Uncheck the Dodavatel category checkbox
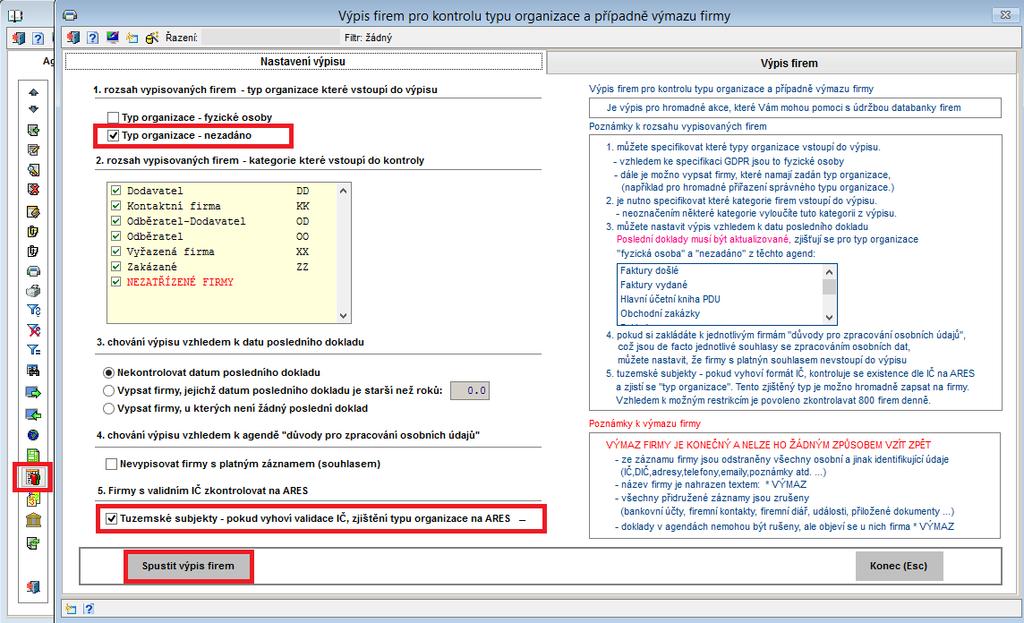Viewport: 1024px width, 623px height. coord(116,191)
